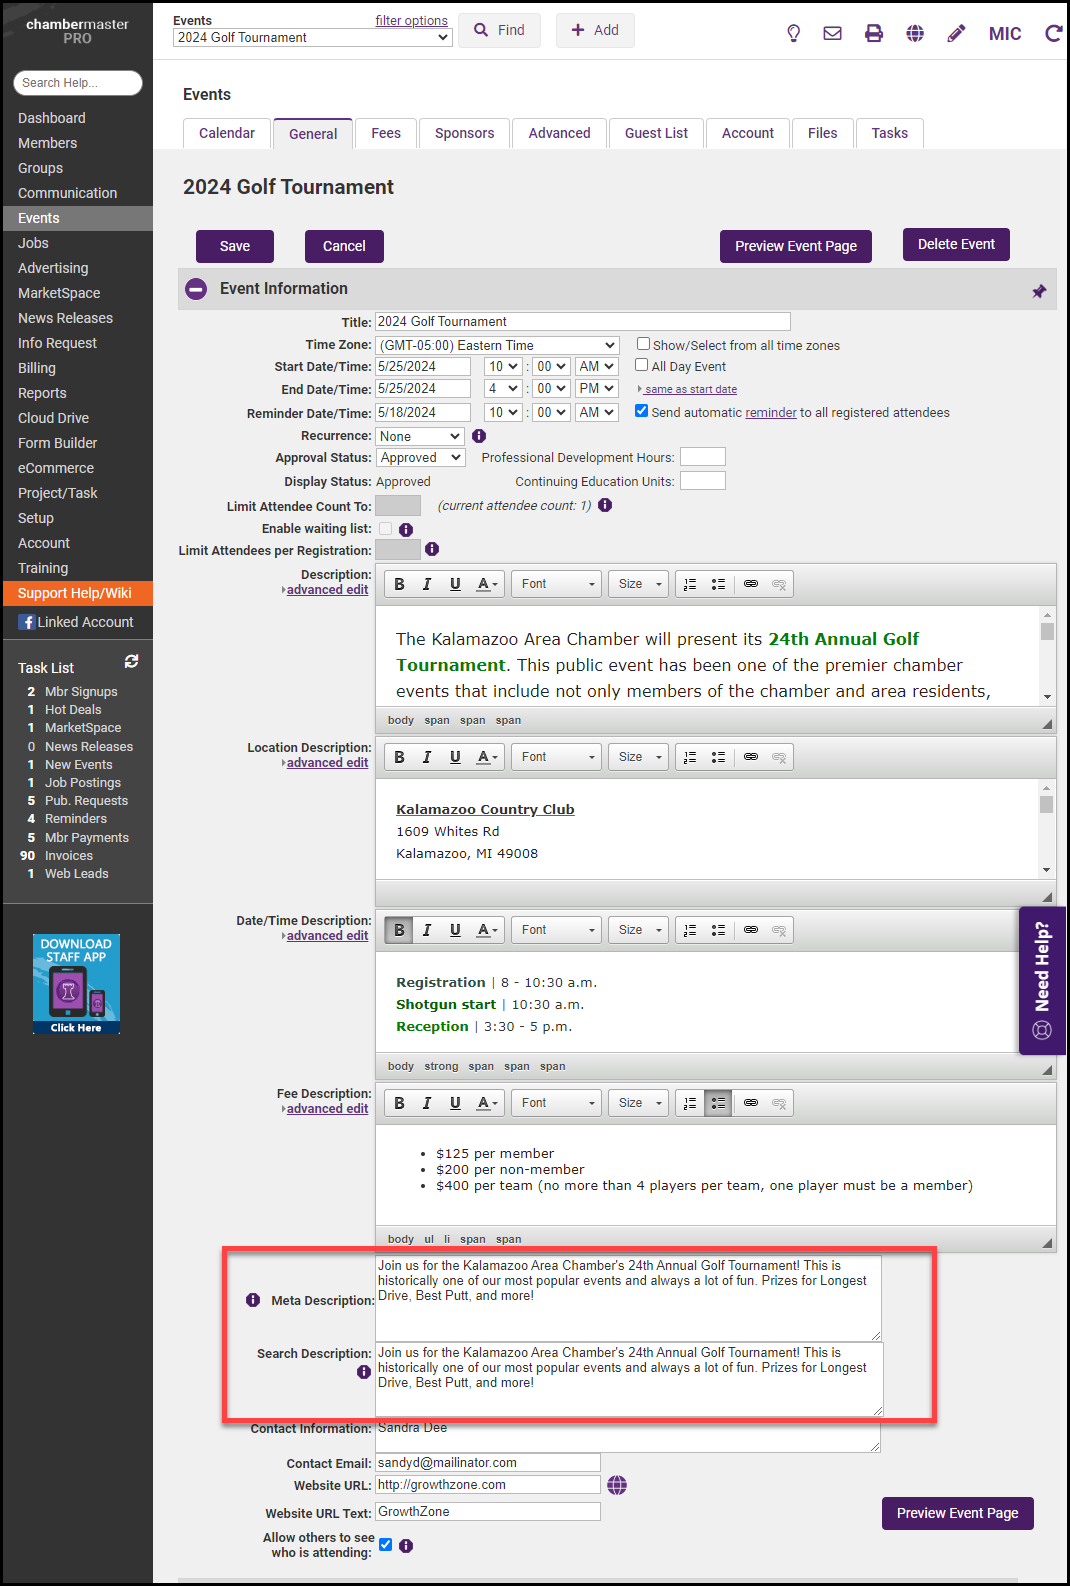Toggle Enable waiting list checkbox
1070x1586 pixels.
385,528
